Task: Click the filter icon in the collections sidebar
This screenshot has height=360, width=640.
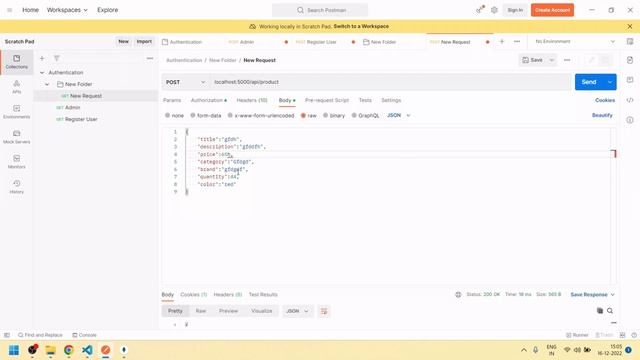Action: coord(57,58)
